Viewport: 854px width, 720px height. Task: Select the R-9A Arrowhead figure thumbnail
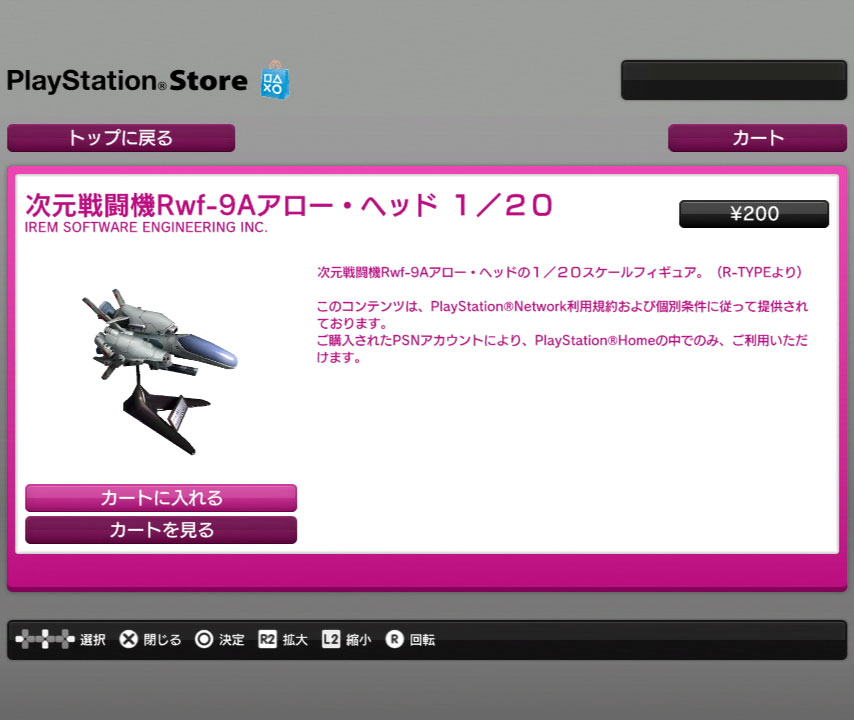pos(160,371)
